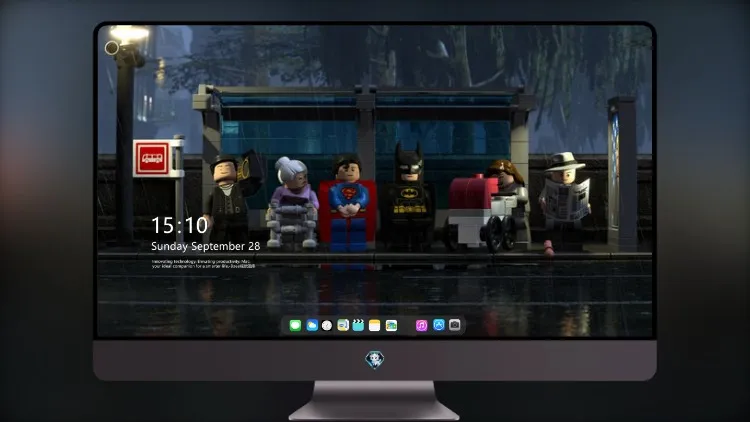
Task: Open the blue App Store icon
Action: coord(439,325)
